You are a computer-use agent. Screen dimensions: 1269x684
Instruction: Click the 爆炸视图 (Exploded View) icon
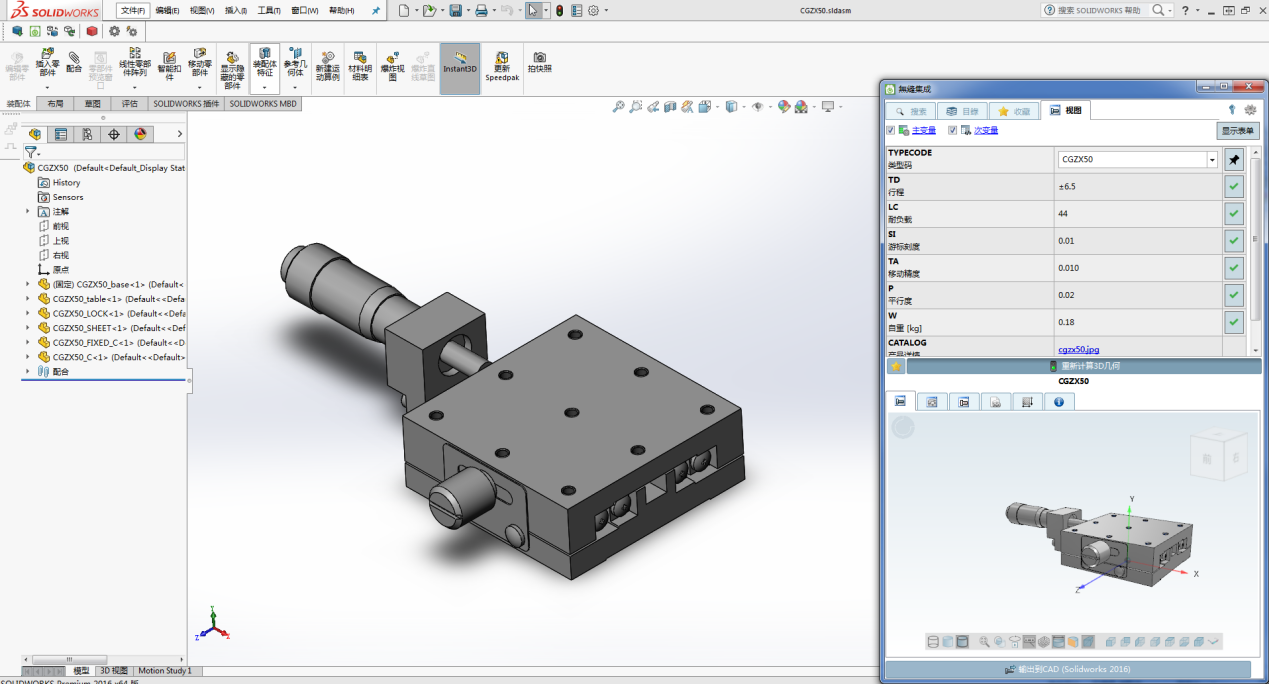[392, 63]
